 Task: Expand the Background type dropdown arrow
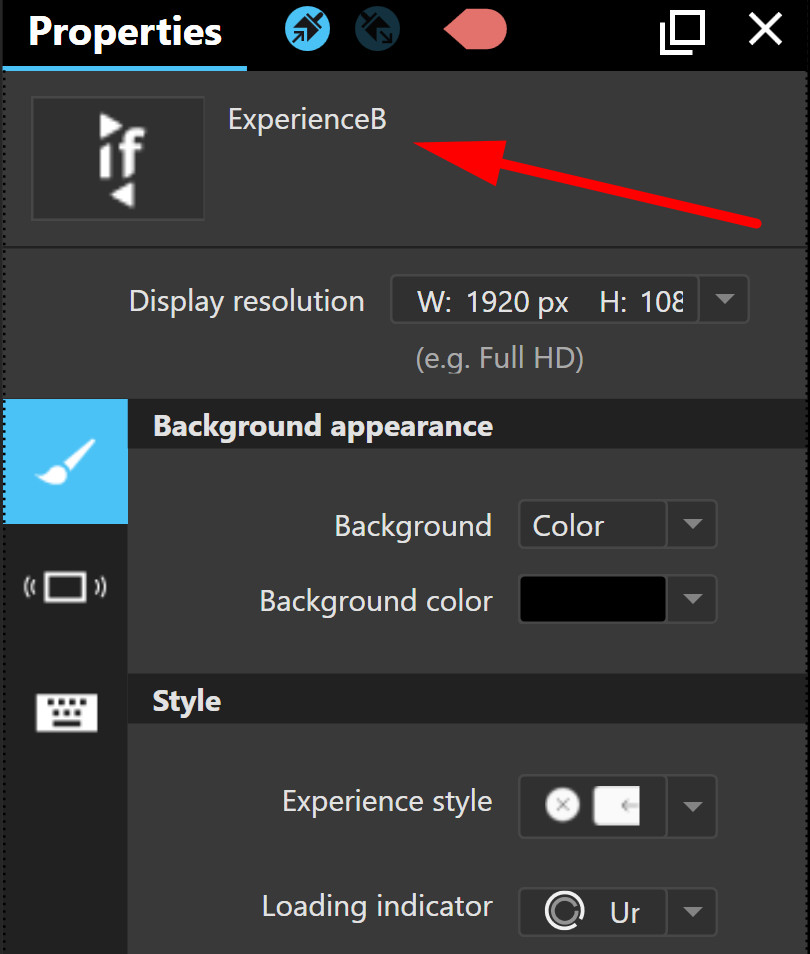point(693,524)
